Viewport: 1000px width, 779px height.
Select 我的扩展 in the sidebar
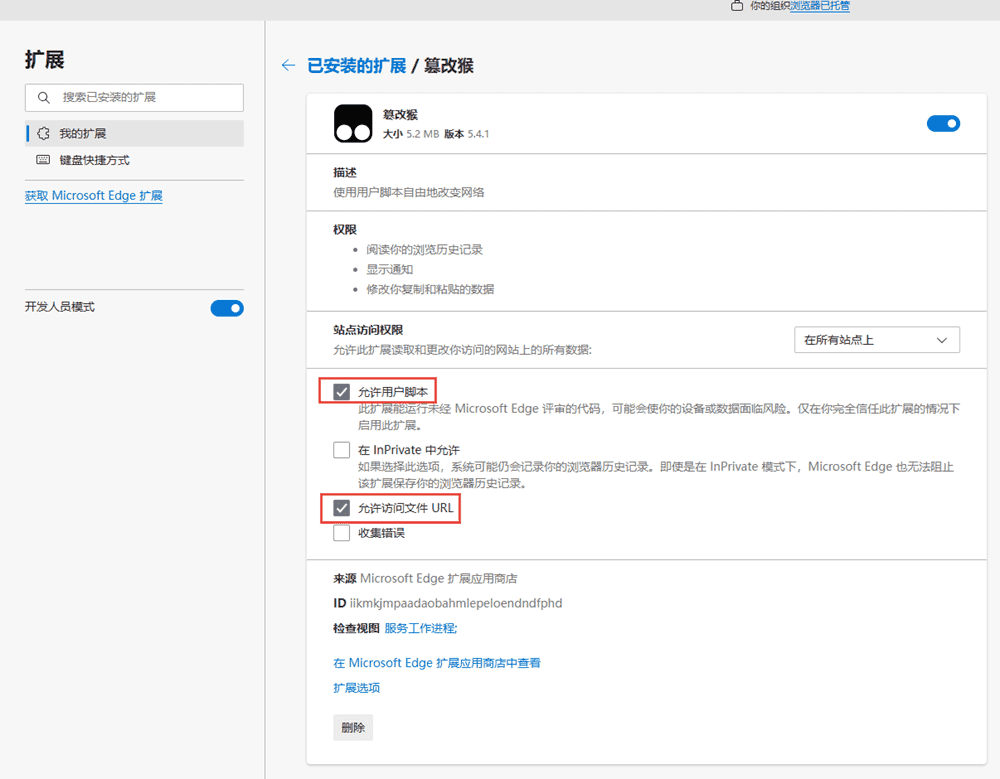click(x=82, y=133)
